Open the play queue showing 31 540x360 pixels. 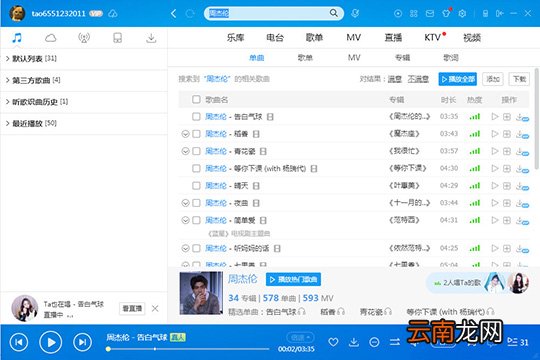point(518,342)
